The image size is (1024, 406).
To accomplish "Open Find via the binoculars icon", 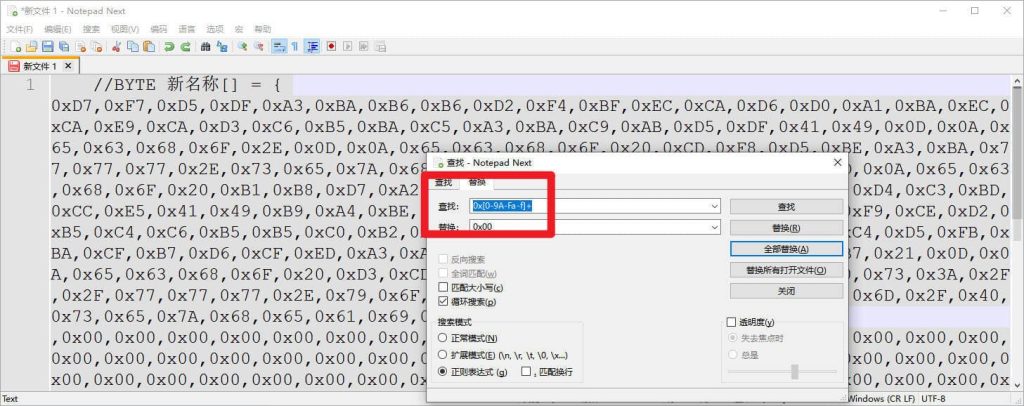I will click(206, 46).
